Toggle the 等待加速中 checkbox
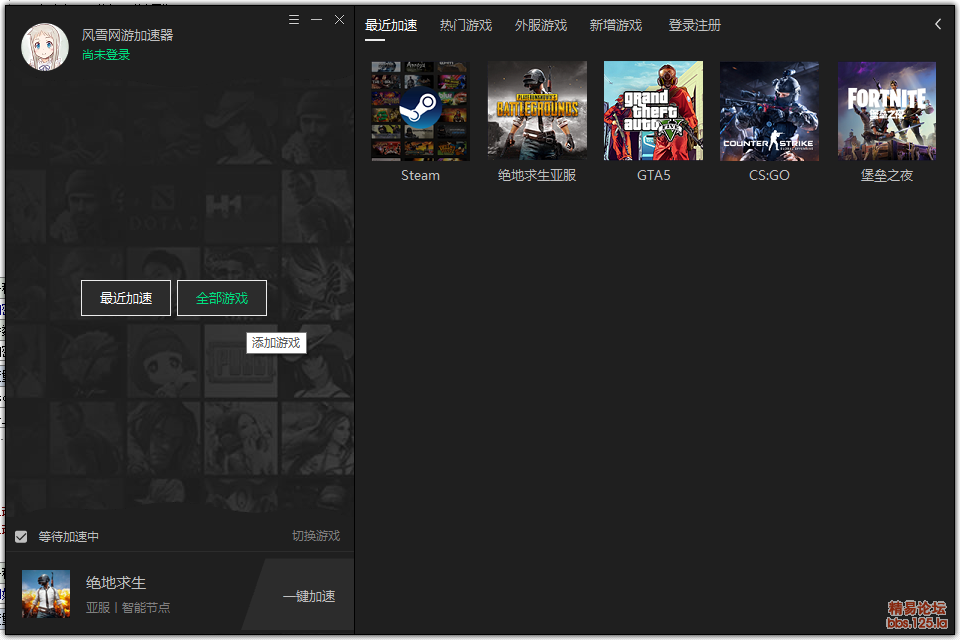The width and height of the screenshot is (960, 640). click(x=21, y=537)
